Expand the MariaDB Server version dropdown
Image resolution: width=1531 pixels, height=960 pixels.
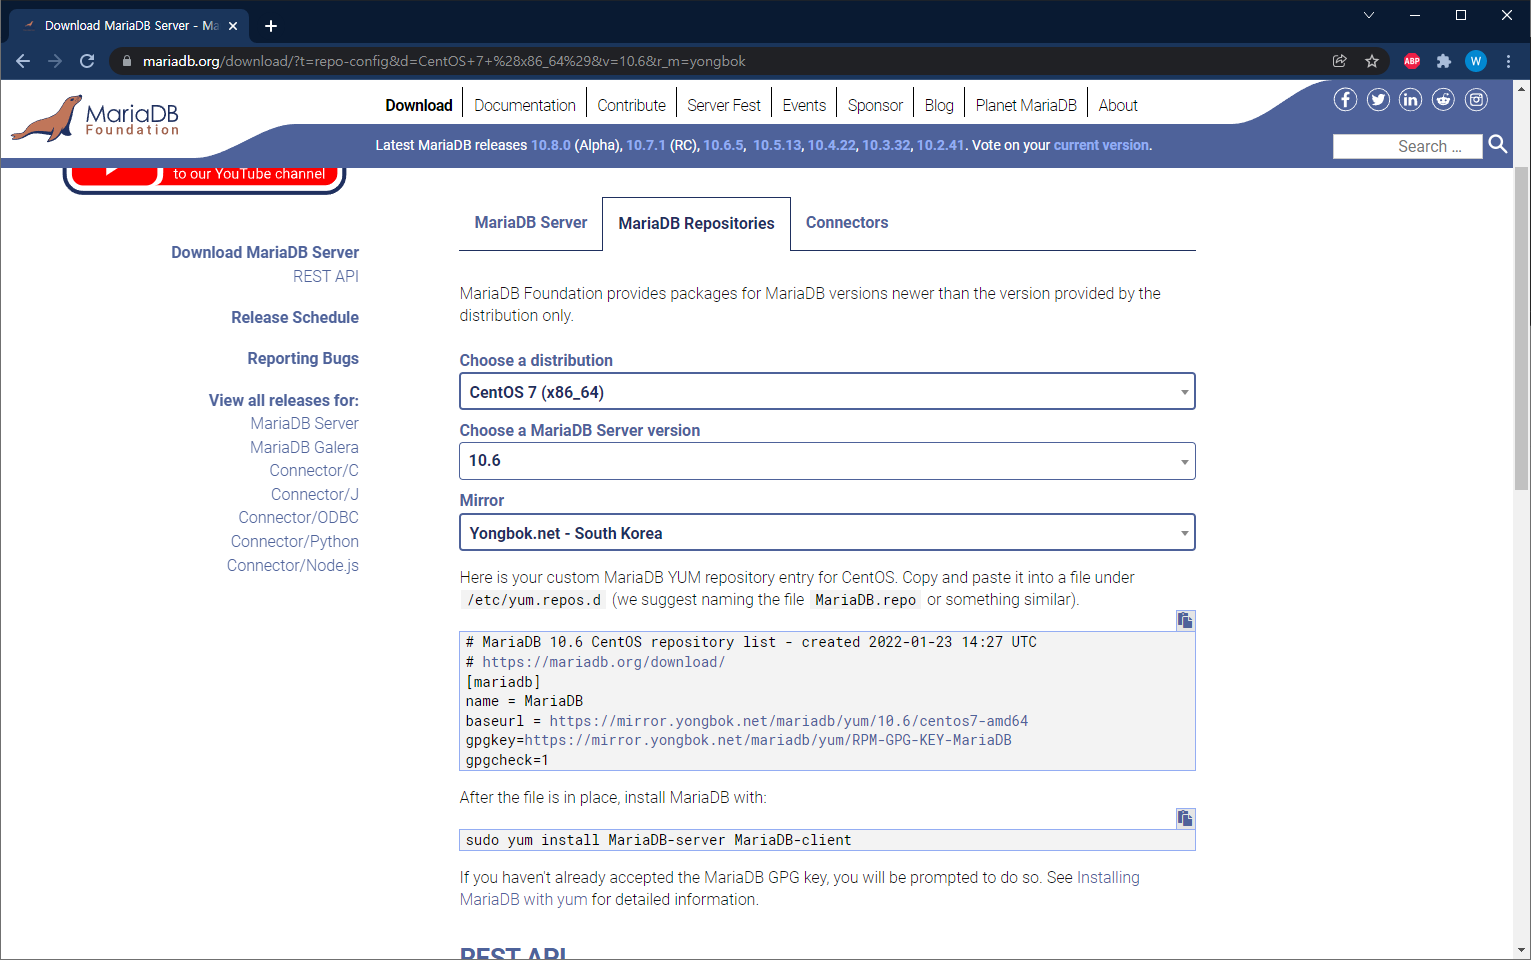[827, 461]
